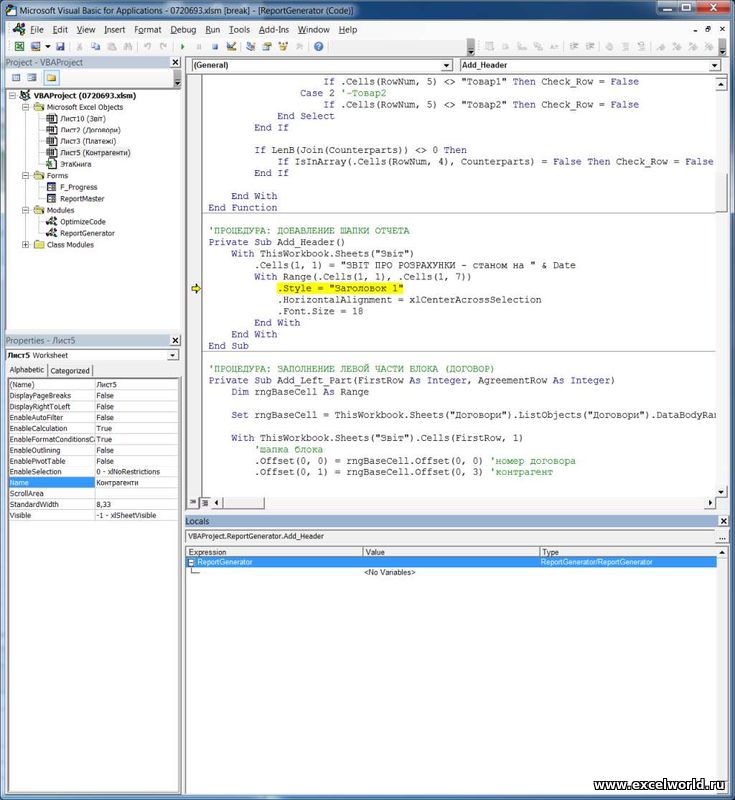
Task: Click the Insert UserForm toolbar icon
Action: [35, 46]
